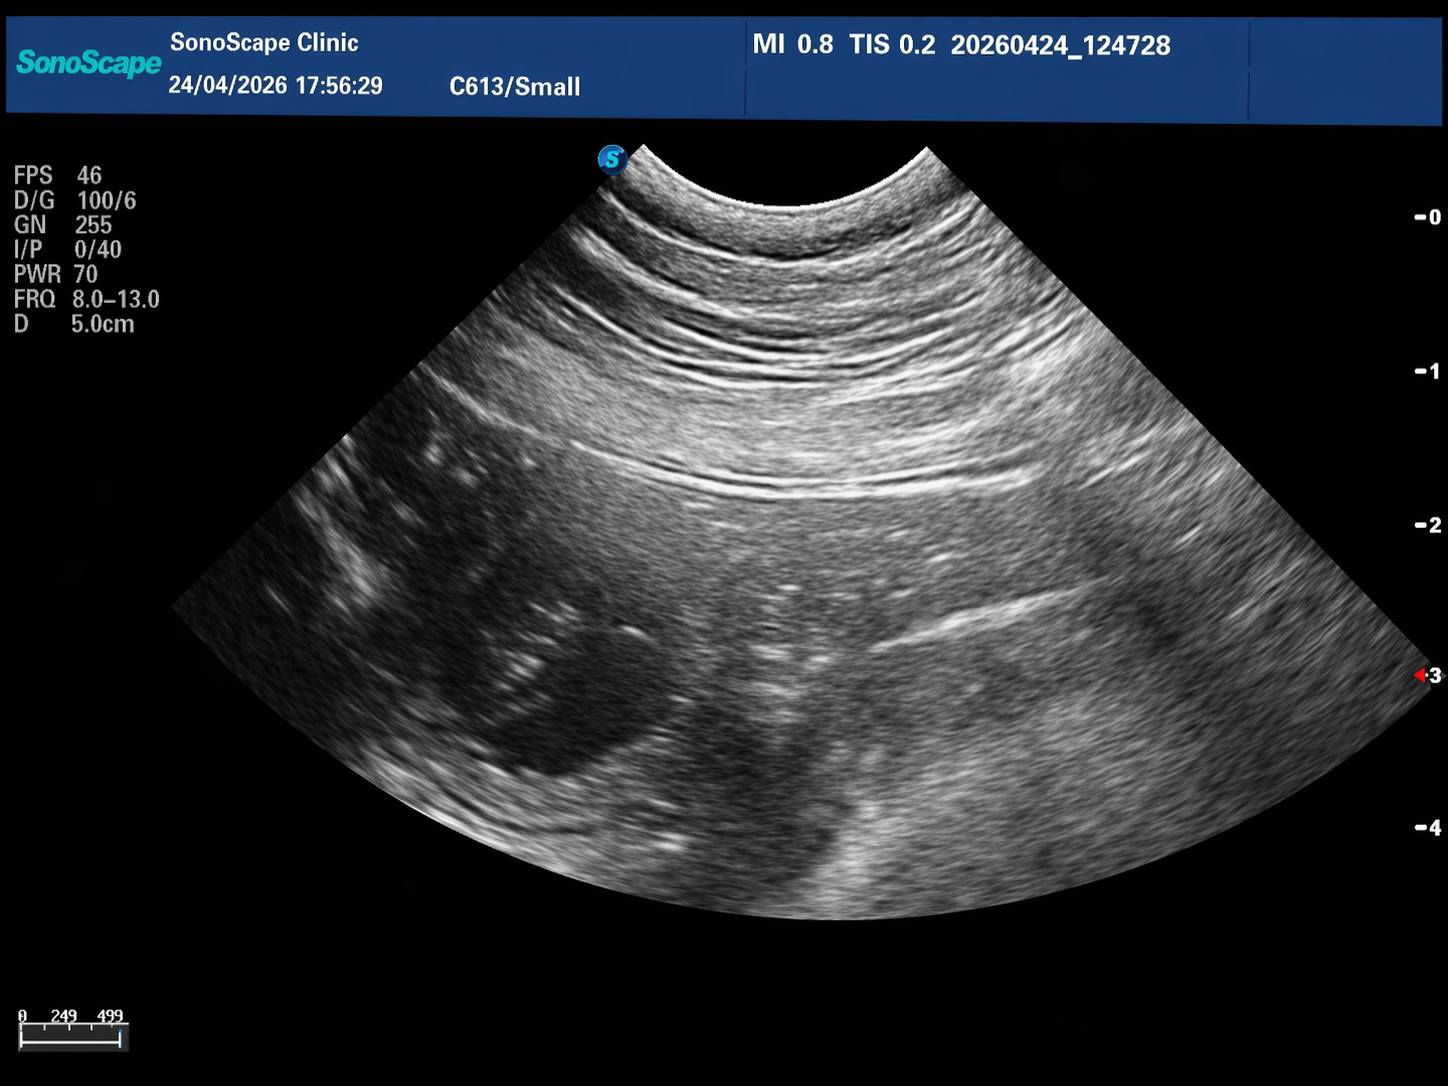
Task: Click the cine loop frame position handle
Action: click(120, 1038)
